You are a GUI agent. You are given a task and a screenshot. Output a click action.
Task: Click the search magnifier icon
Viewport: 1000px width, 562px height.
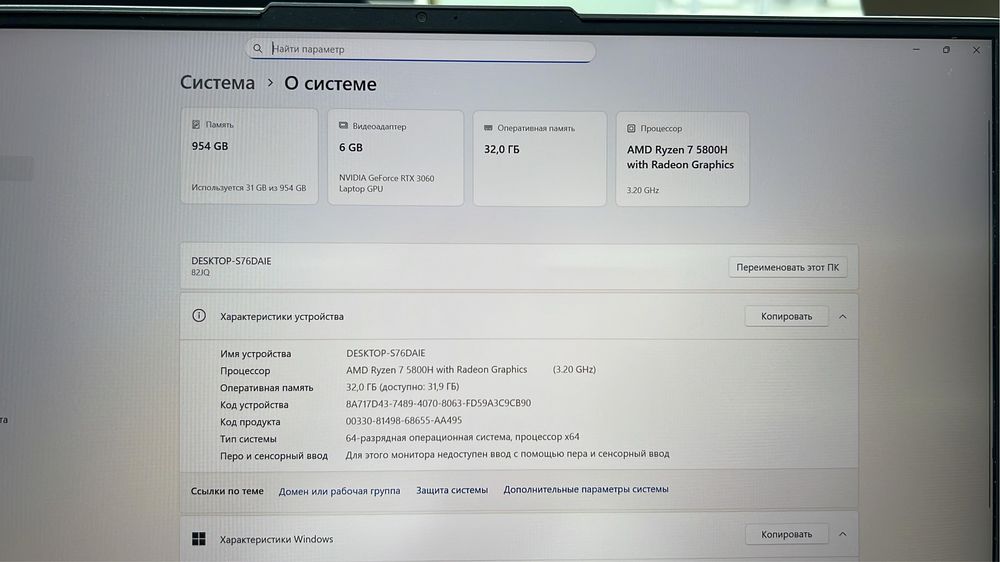pyautogui.click(x=258, y=48)
